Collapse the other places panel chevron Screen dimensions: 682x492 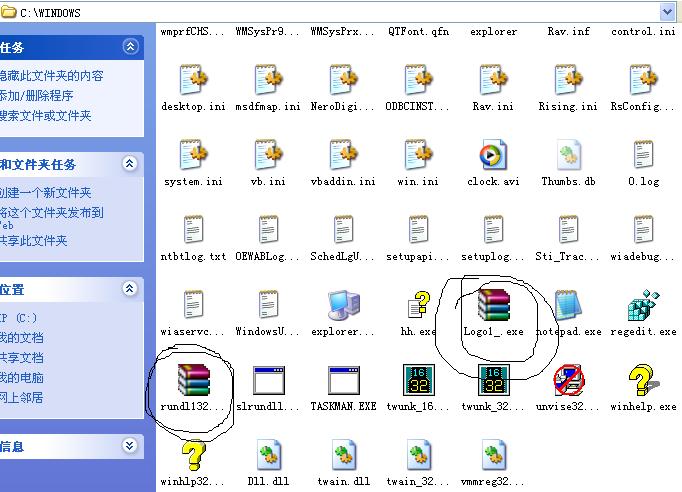131,288
